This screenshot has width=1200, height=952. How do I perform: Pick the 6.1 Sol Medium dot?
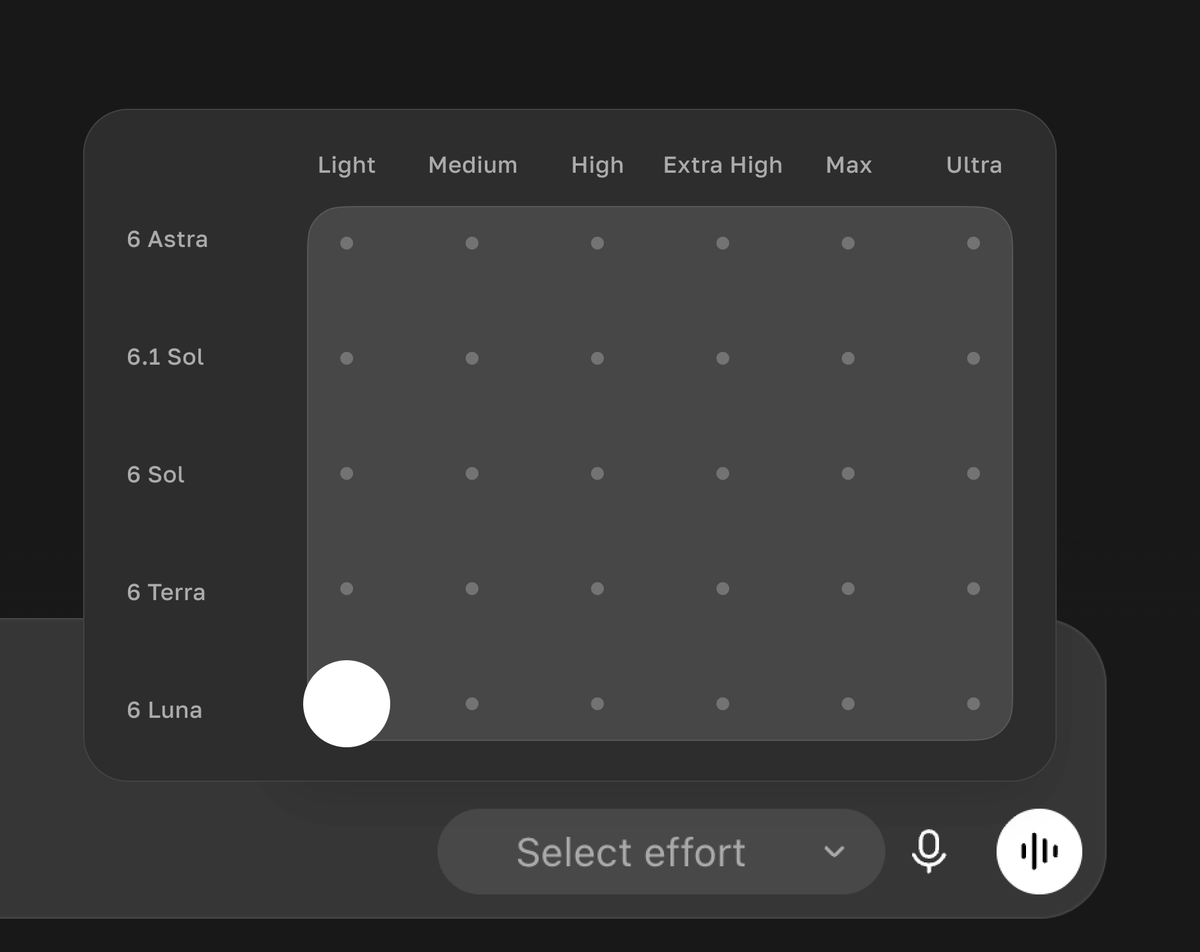(472, 358)
